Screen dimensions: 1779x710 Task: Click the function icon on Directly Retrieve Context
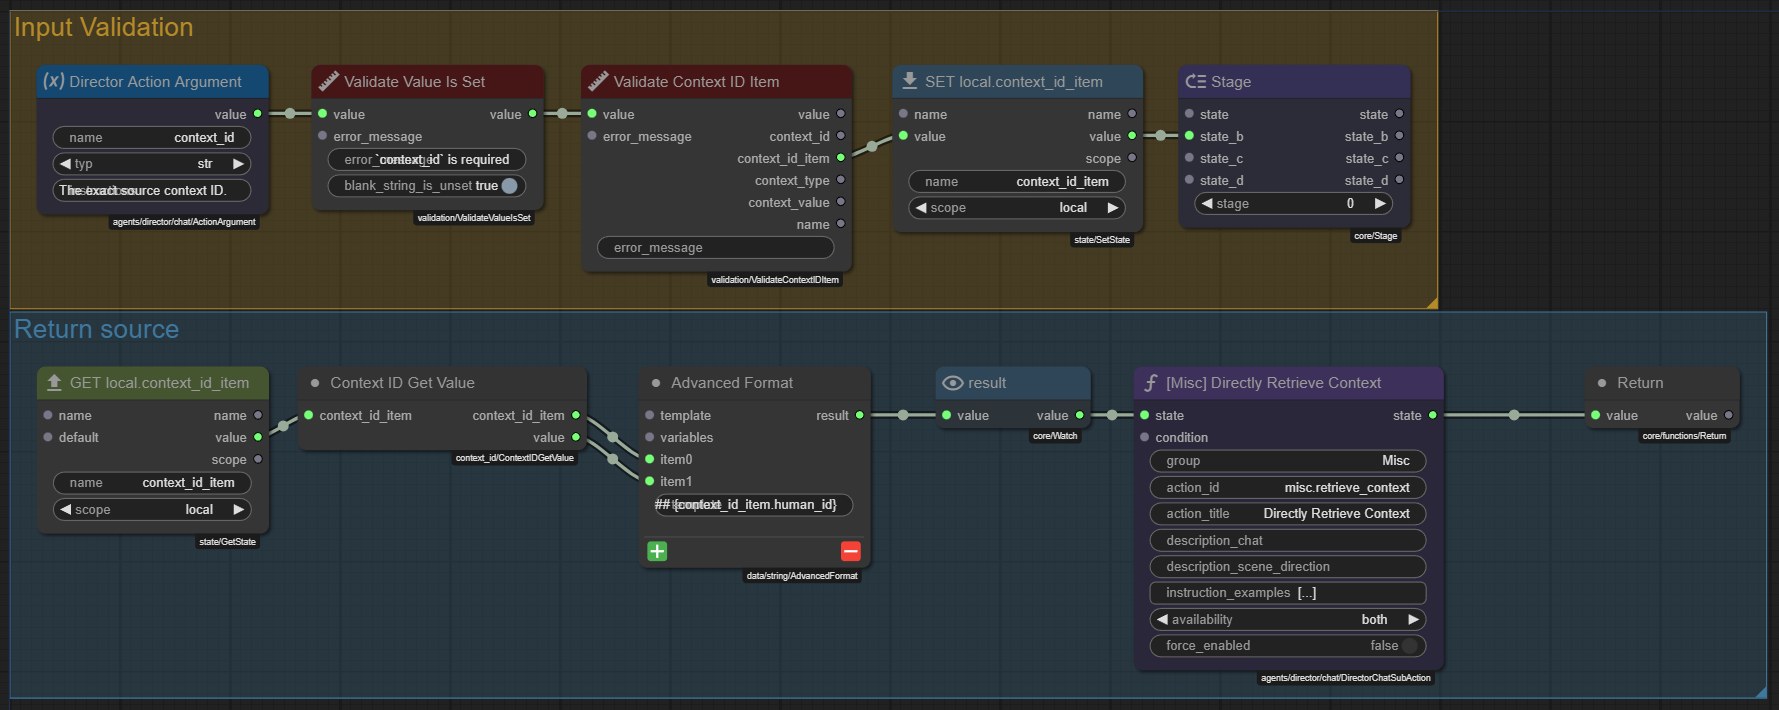pos(1151,383)
